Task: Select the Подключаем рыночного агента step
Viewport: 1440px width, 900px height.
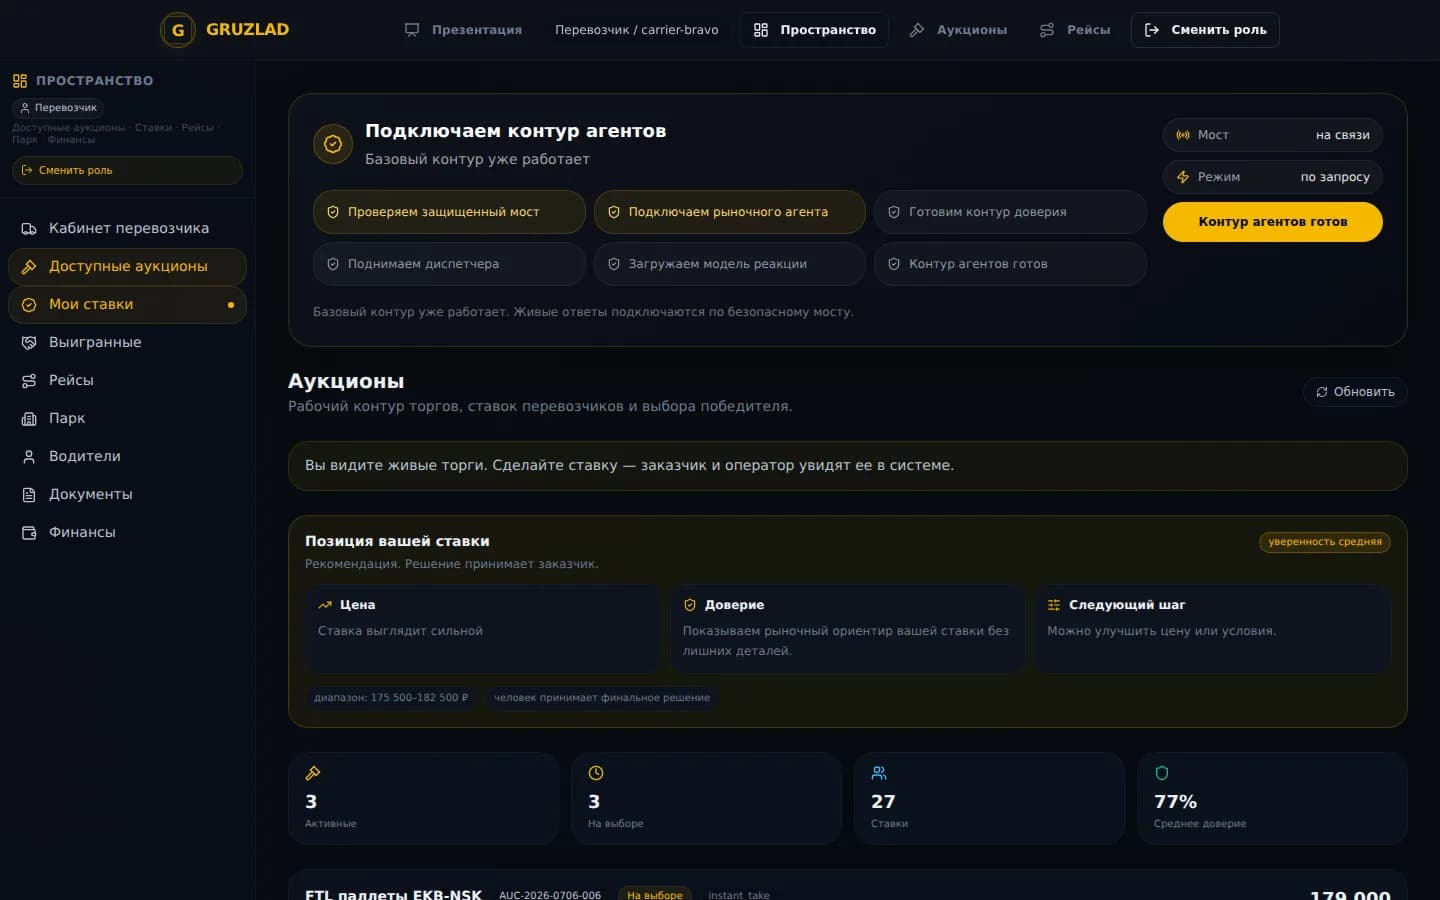Action: 729,212
